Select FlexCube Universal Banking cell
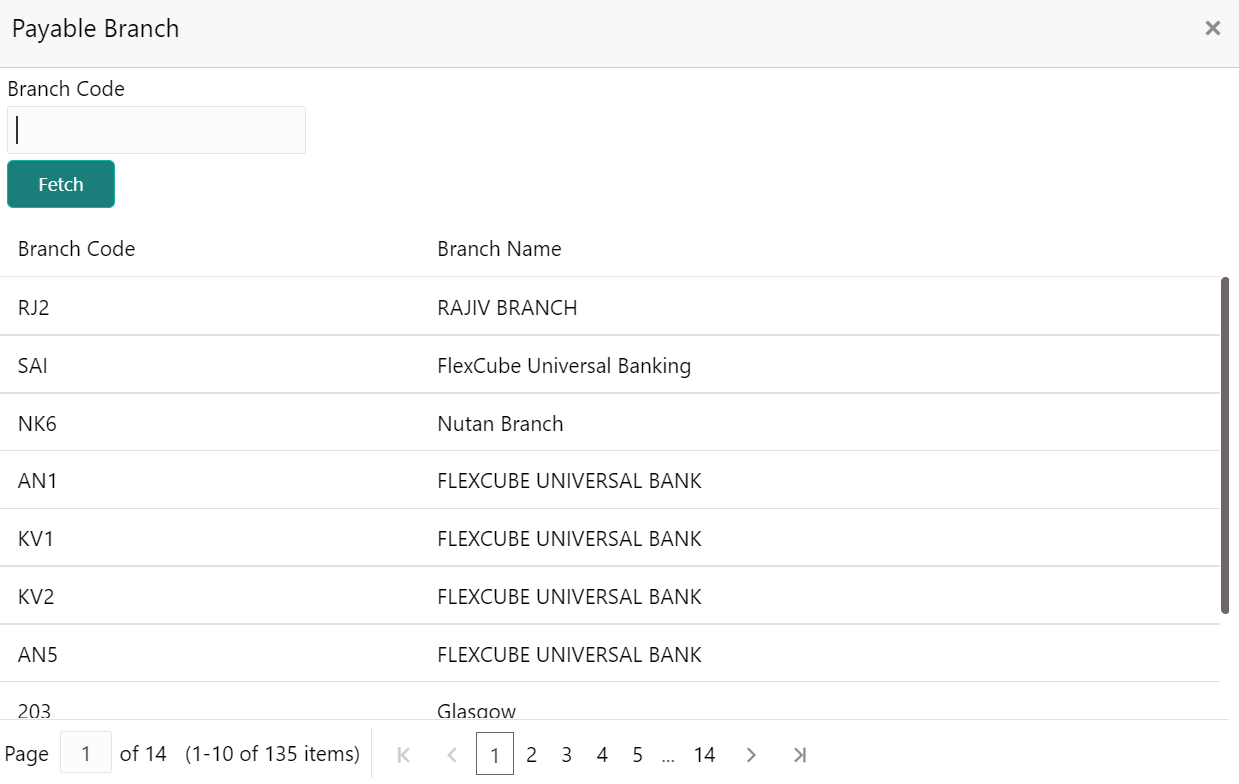Viewport: 1239px width, 784px height. (564, 366)
